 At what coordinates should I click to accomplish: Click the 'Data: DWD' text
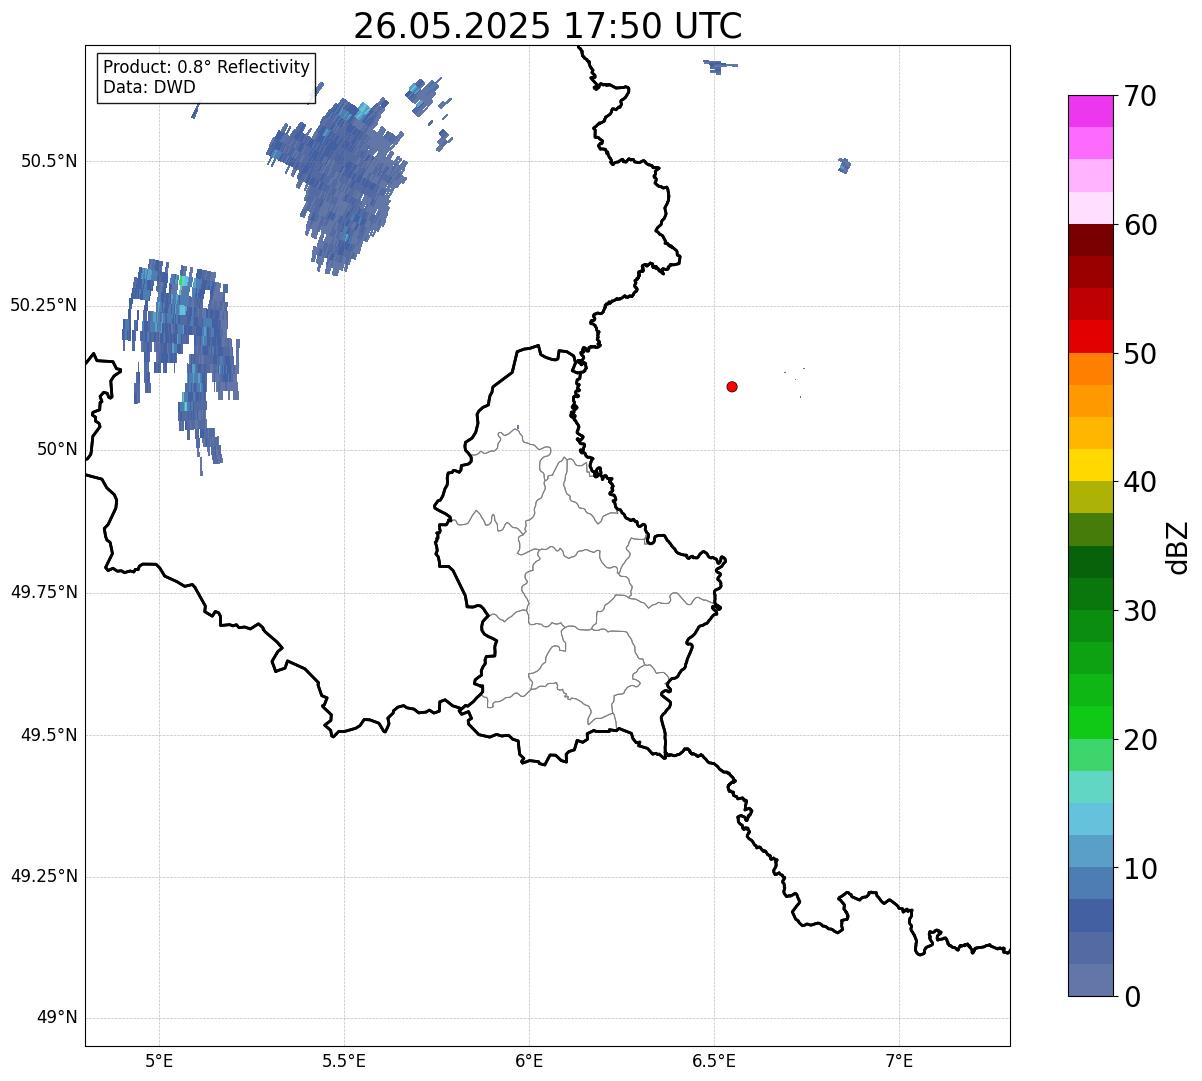click(149, 87)
